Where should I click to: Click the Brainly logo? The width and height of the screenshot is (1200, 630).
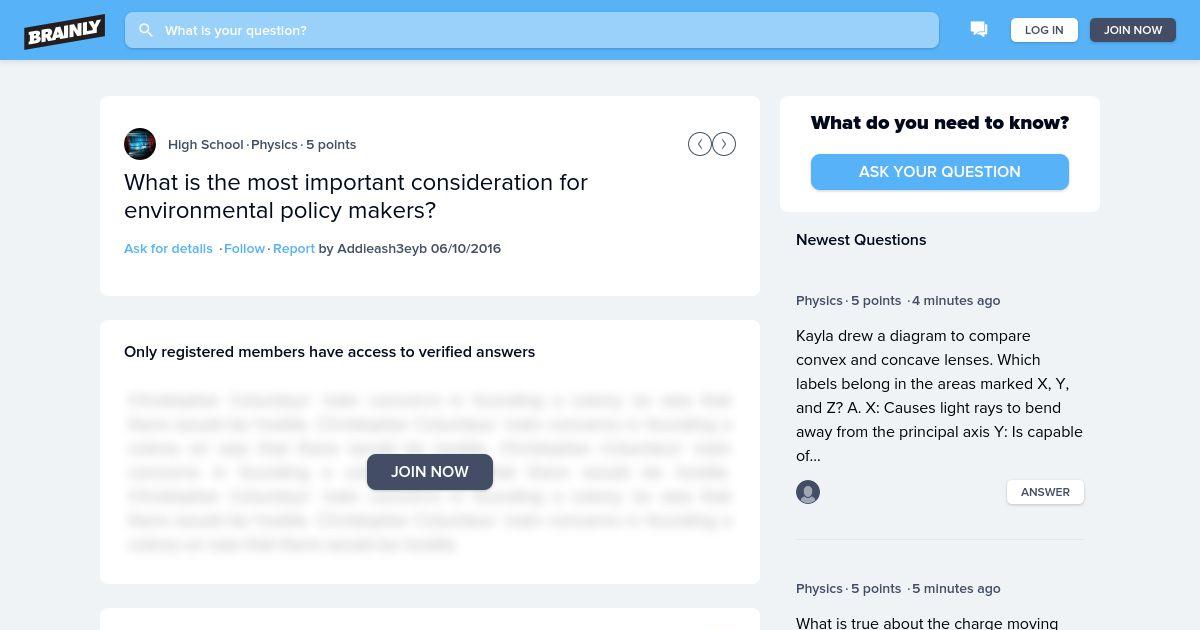[65, 31]
